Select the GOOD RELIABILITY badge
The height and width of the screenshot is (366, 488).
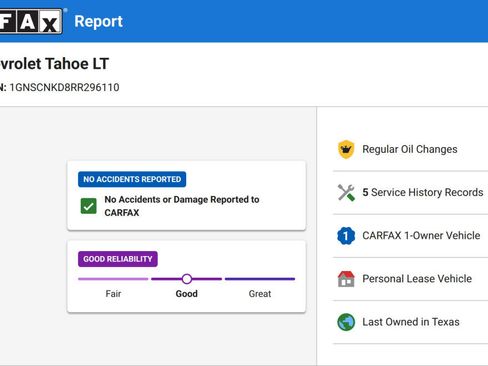(x=118, y=259)
